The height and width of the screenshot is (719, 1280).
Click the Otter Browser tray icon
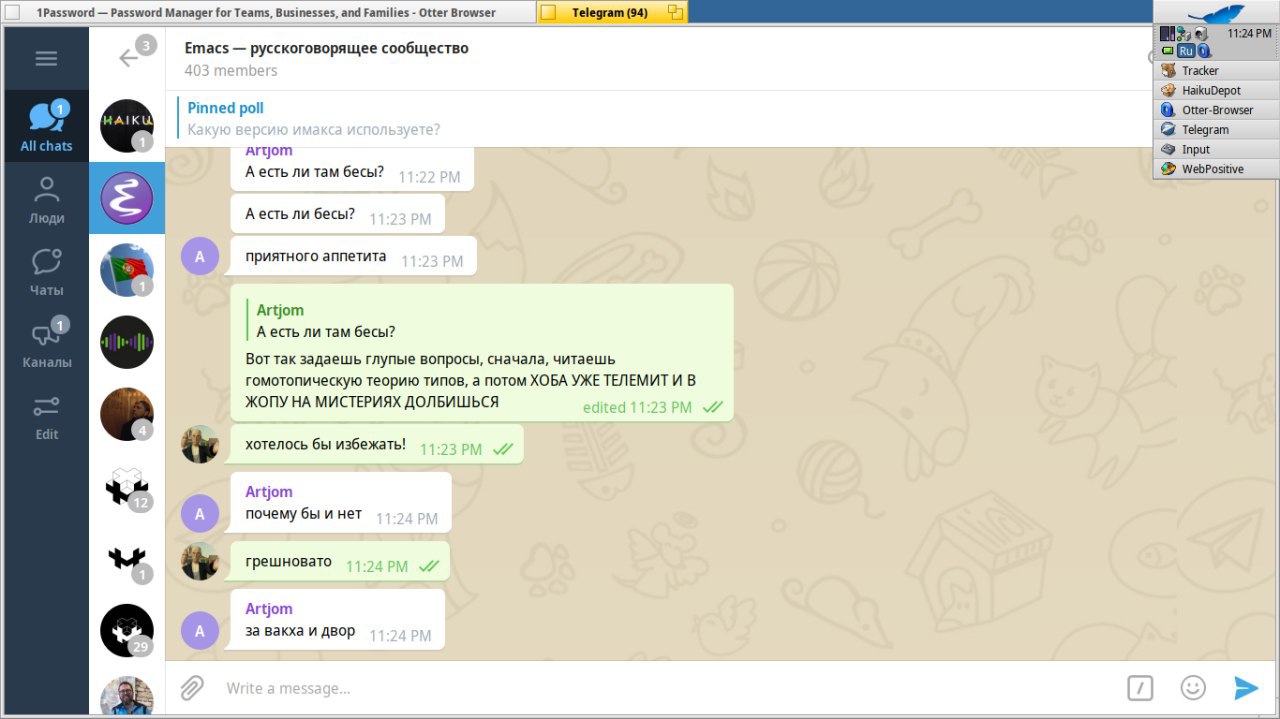pyautogui.click(x=1204, y=50)
